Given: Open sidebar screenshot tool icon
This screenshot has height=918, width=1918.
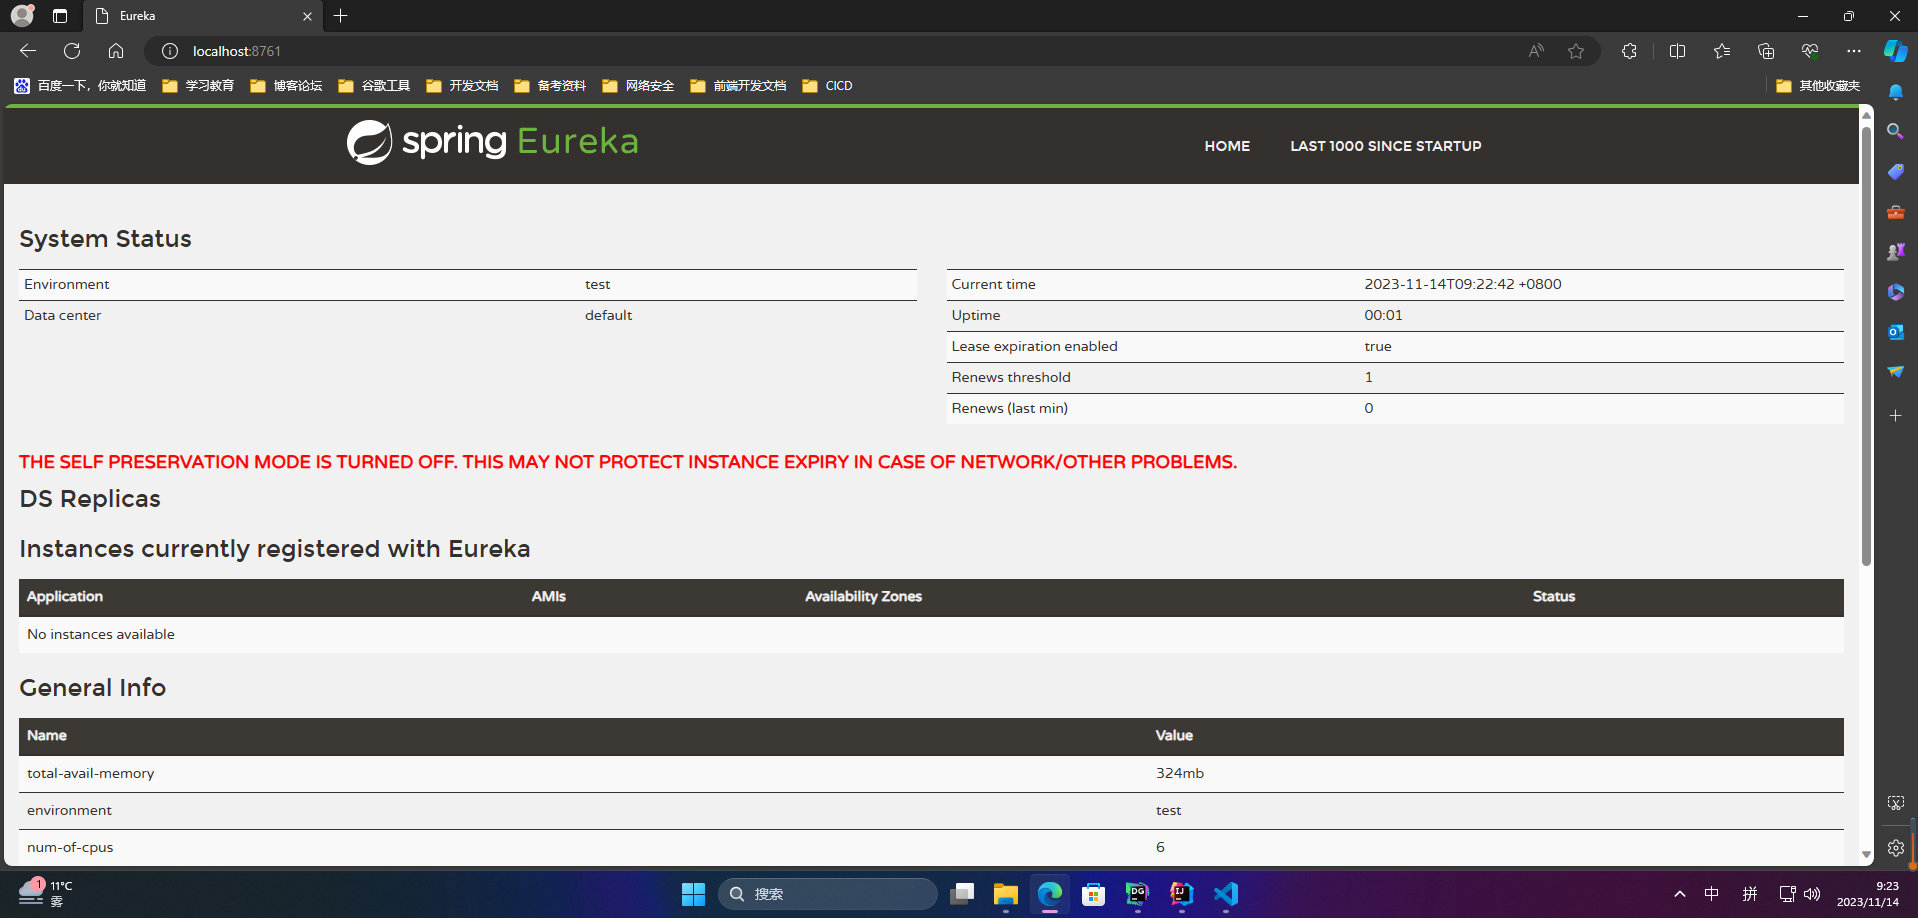Looking at the screenshot, I should coord(1895,803).
